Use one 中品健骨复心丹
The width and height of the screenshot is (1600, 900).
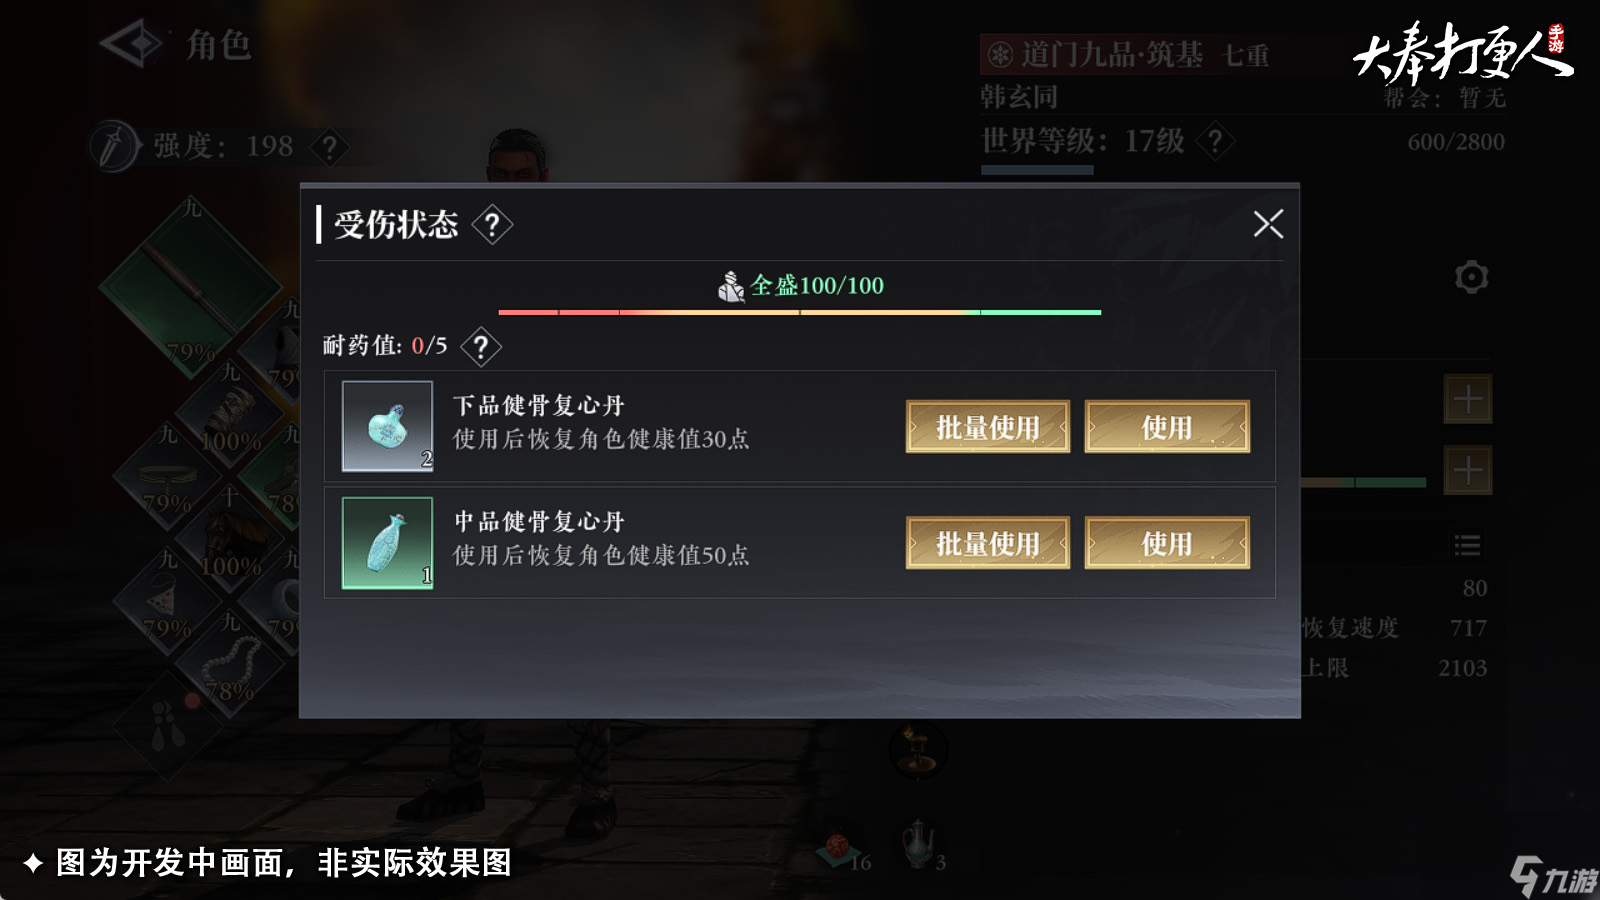tap(1167, 543)
